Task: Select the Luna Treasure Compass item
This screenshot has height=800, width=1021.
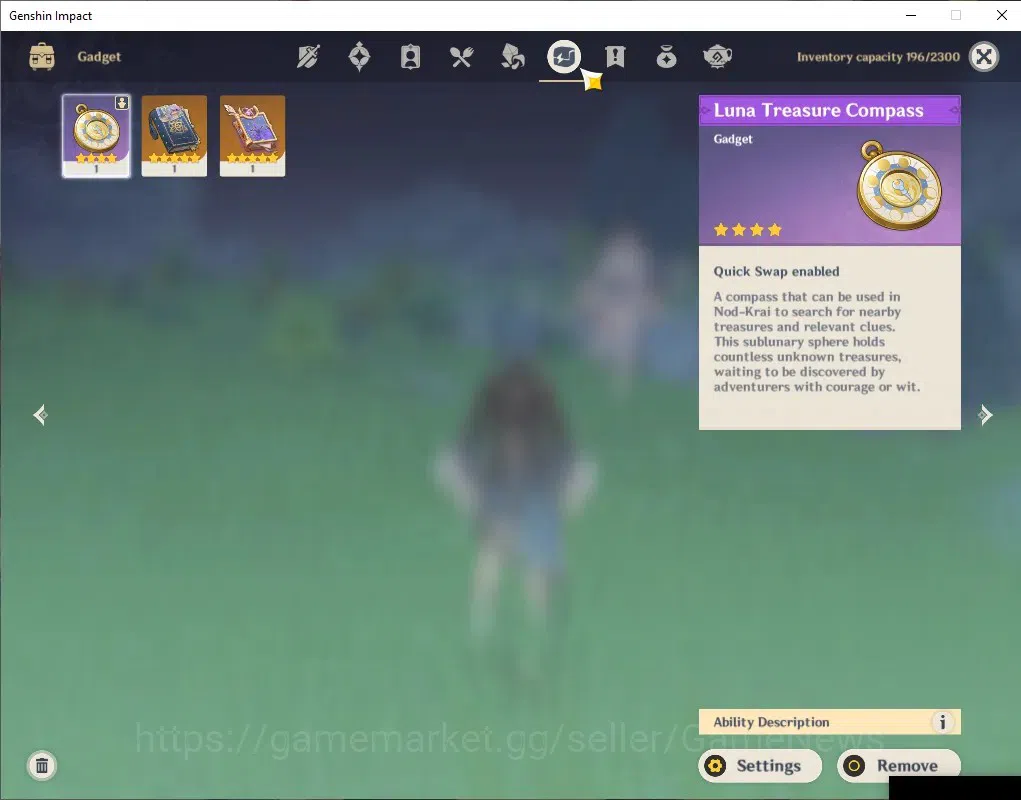Action: click(x=96, y=136)
